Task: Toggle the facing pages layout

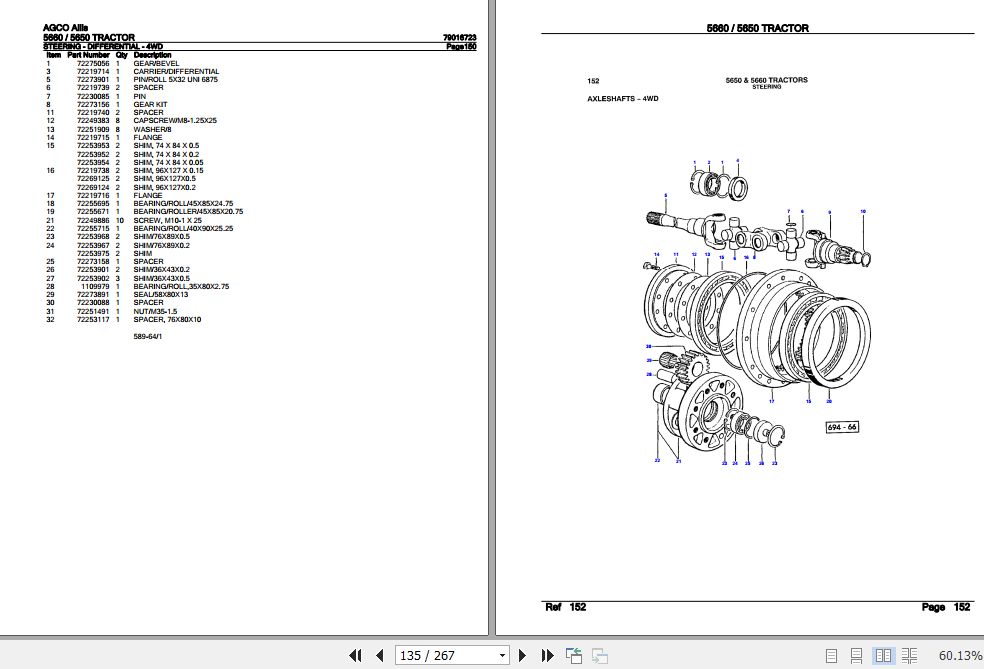Action: (x=884, y=655)
